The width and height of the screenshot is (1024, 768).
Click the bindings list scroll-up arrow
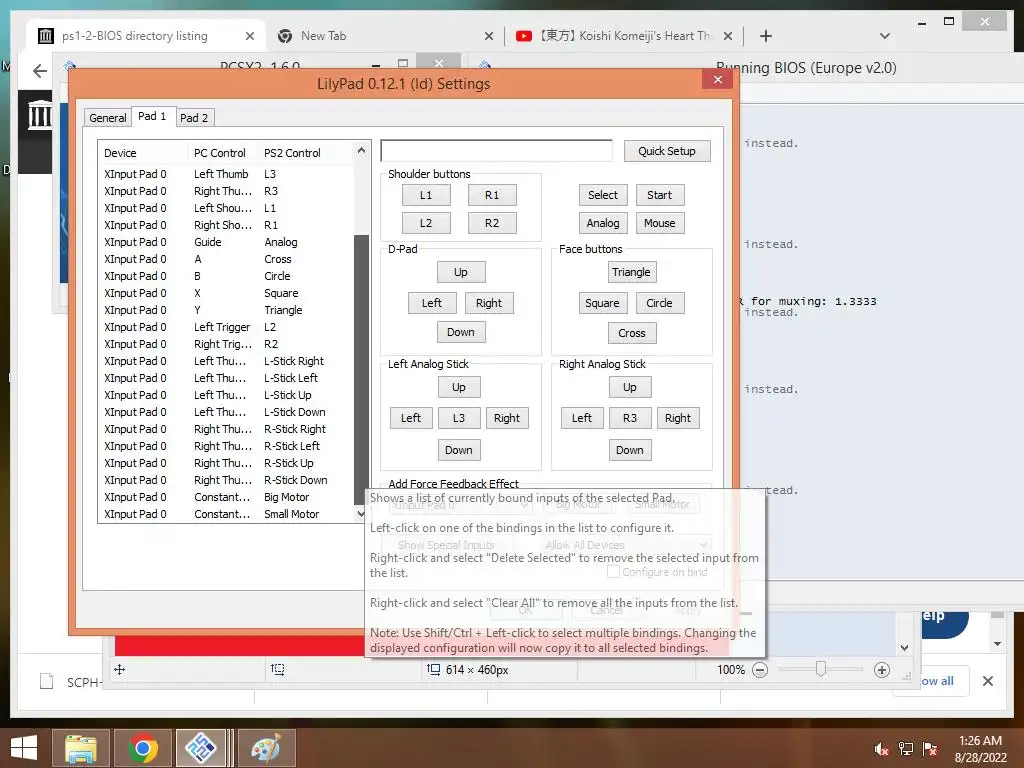pyautogui.click(x=361, y=151)
